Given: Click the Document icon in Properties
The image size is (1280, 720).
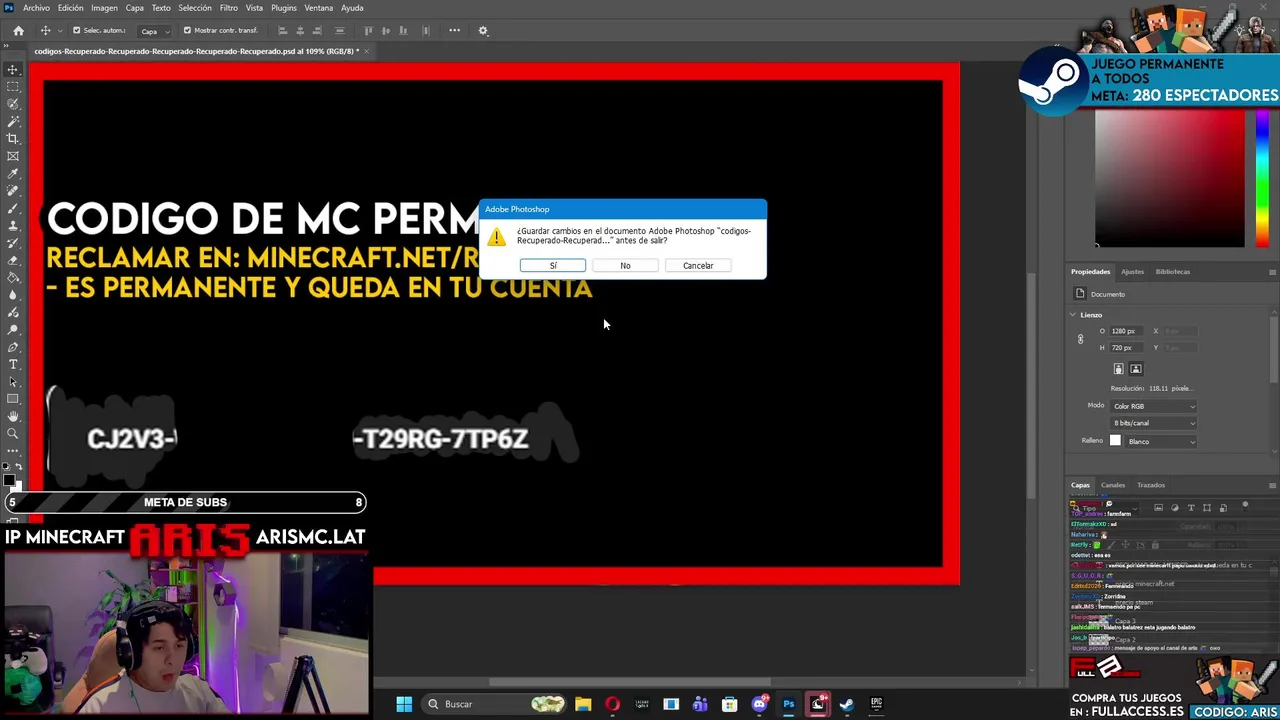Looking at the screenshot, I should [x=1080, y=294].
